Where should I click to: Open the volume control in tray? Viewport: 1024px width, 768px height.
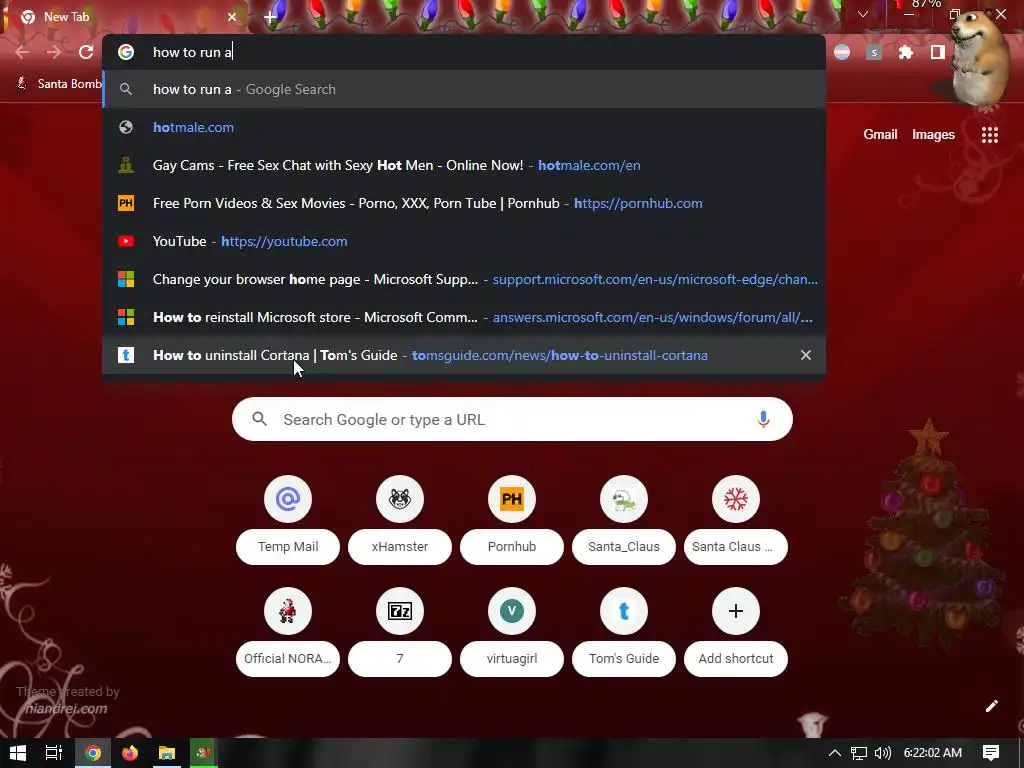coord(882,753)
